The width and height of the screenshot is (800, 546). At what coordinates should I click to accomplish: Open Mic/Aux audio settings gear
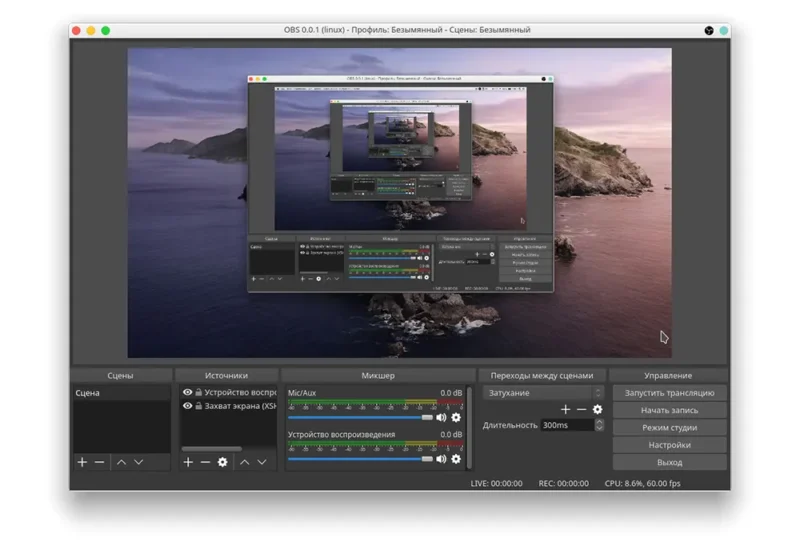coord(456,417)
